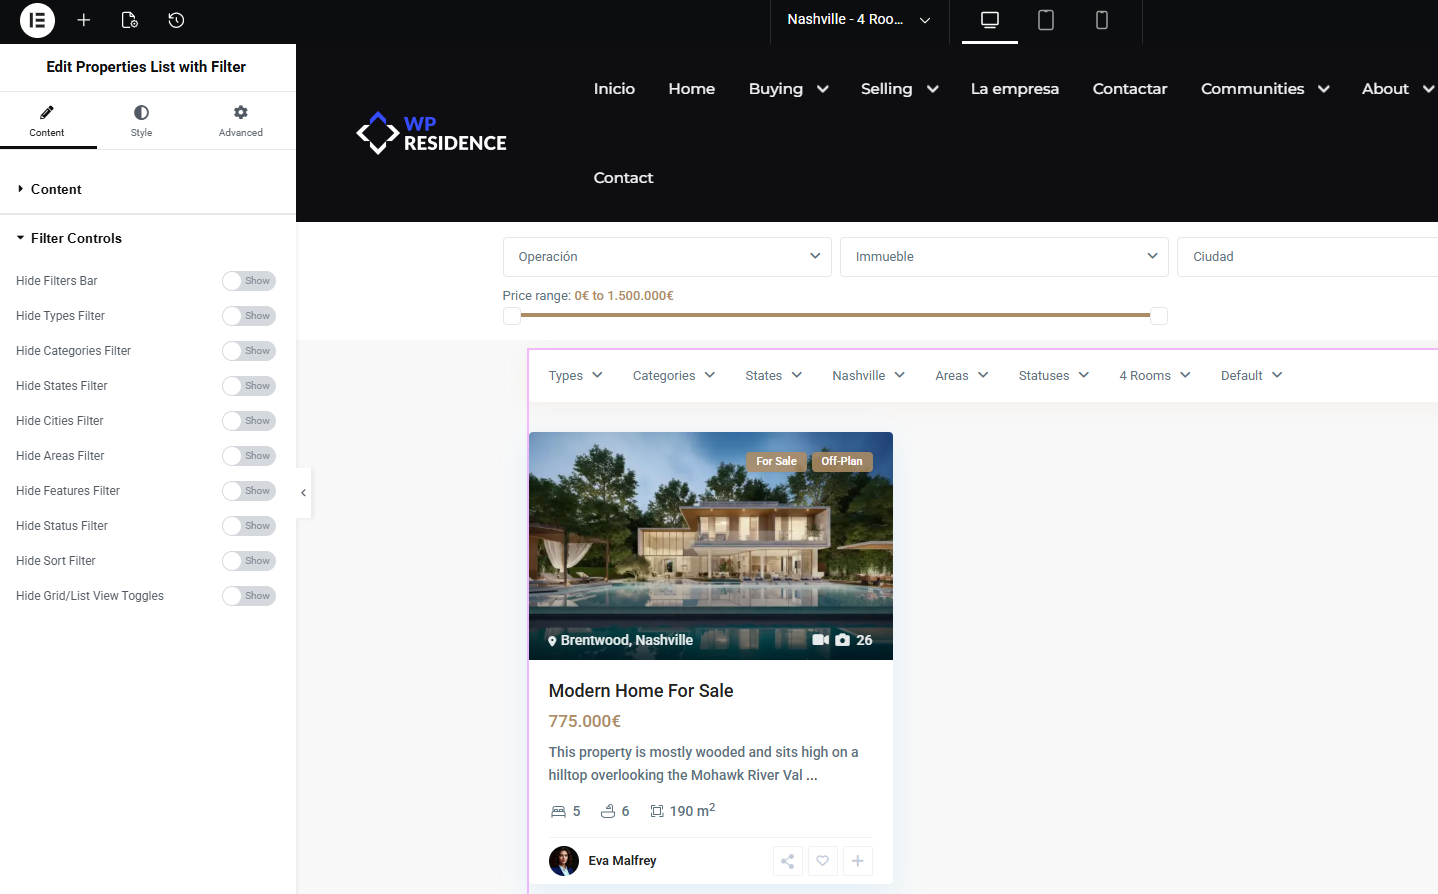Click the price range slider right handle
Viewport: 1438px width, 894px height.
click(1159, 316)
